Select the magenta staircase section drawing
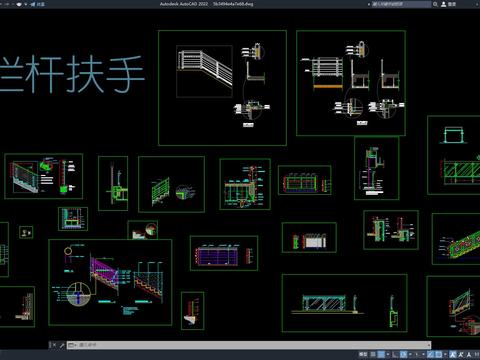 (104, 274)
